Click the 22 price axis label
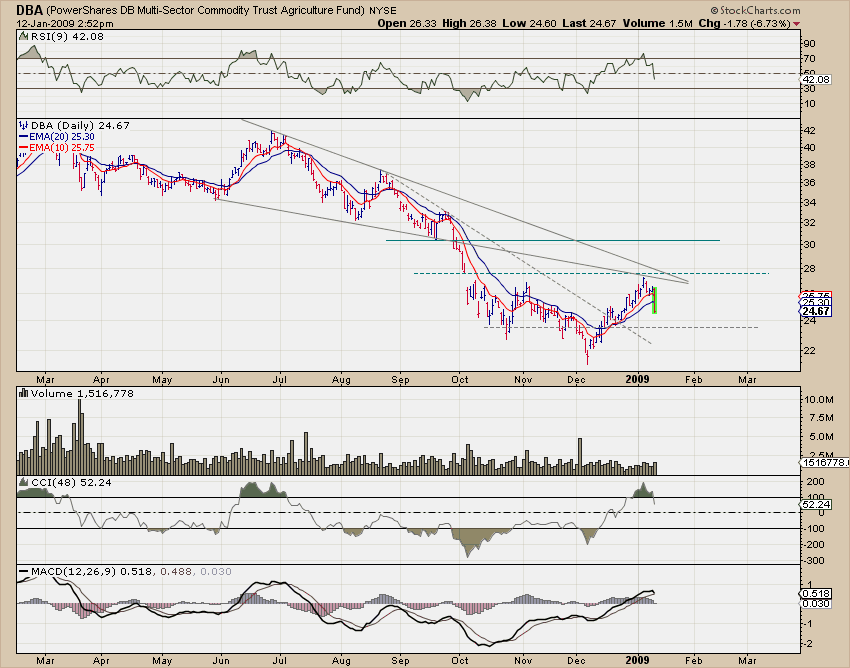This screenshot has height=668, width=850. (x=809, y=351)
